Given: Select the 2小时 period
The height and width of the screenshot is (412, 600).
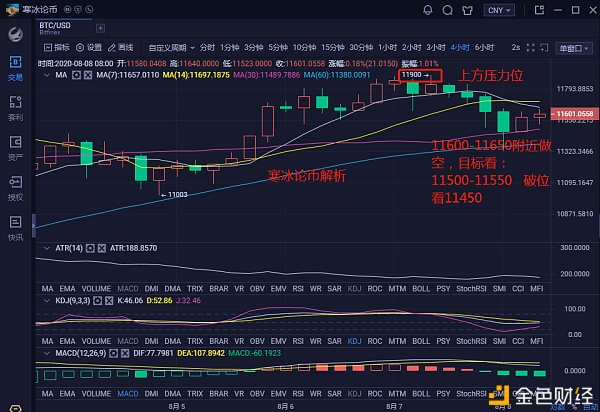Looking at the screenshot, I should tap(411, 47).
